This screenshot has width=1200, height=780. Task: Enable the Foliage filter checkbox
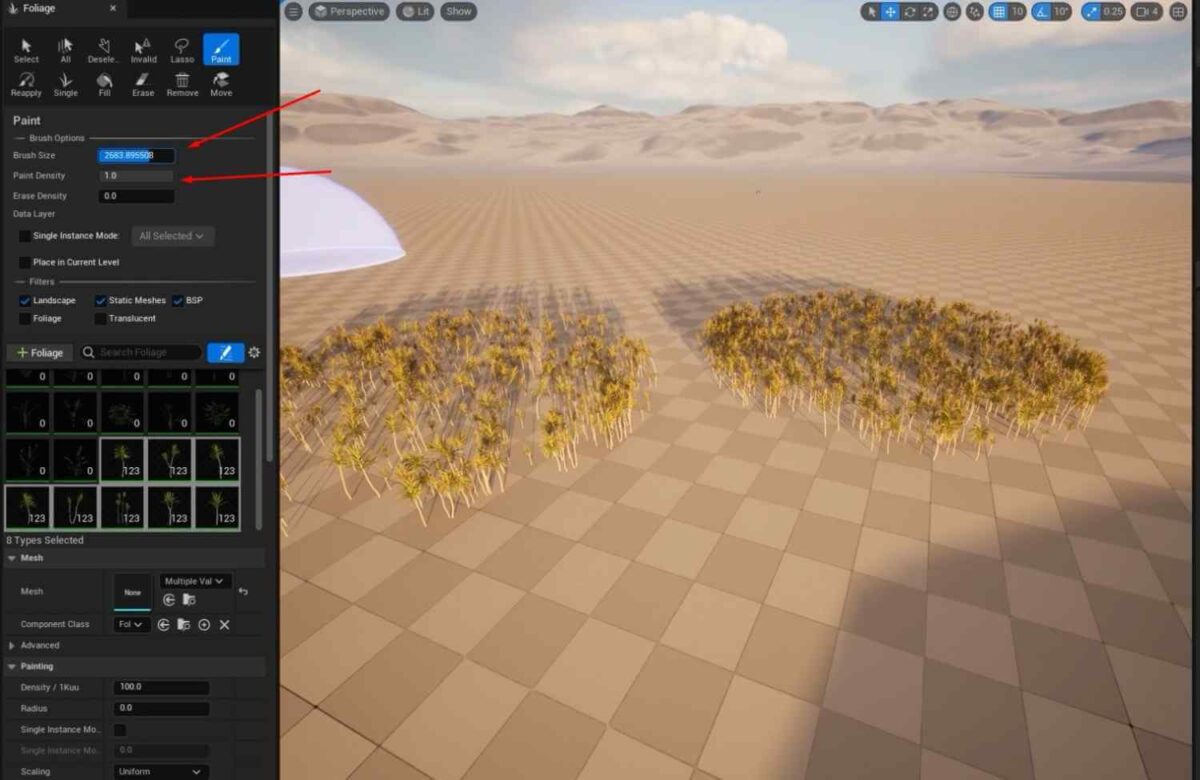click(x=25, y=318)
